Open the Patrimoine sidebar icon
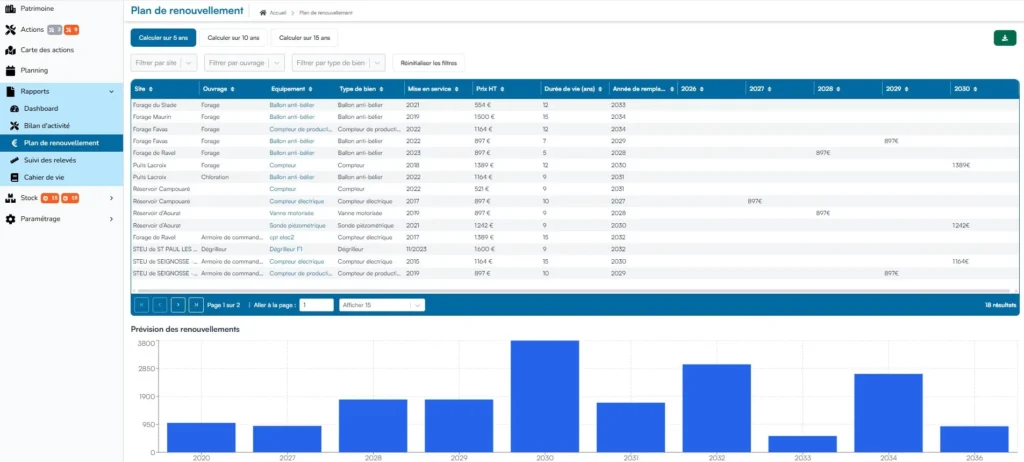The image size is (1024, 462). (x=10, y=8)
